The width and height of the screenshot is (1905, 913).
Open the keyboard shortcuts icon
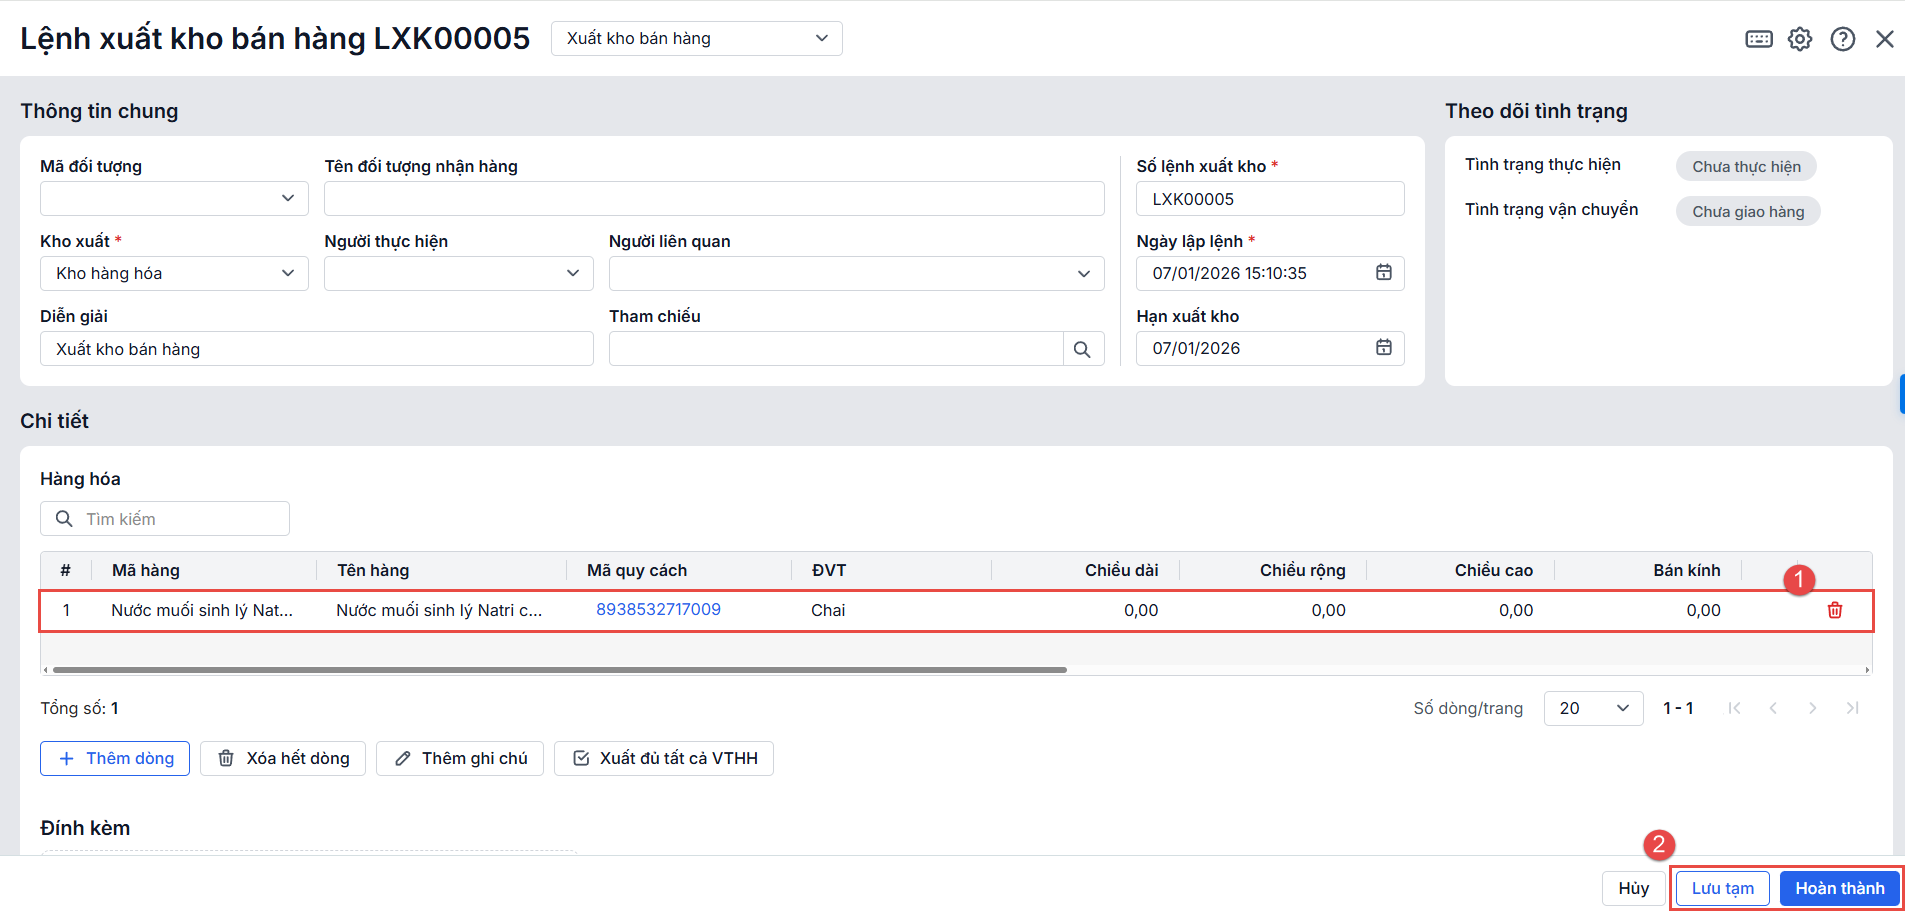1758,39
